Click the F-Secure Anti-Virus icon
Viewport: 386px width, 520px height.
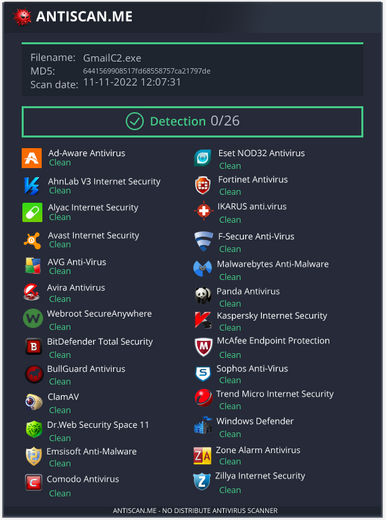click(x=203, y=241)
